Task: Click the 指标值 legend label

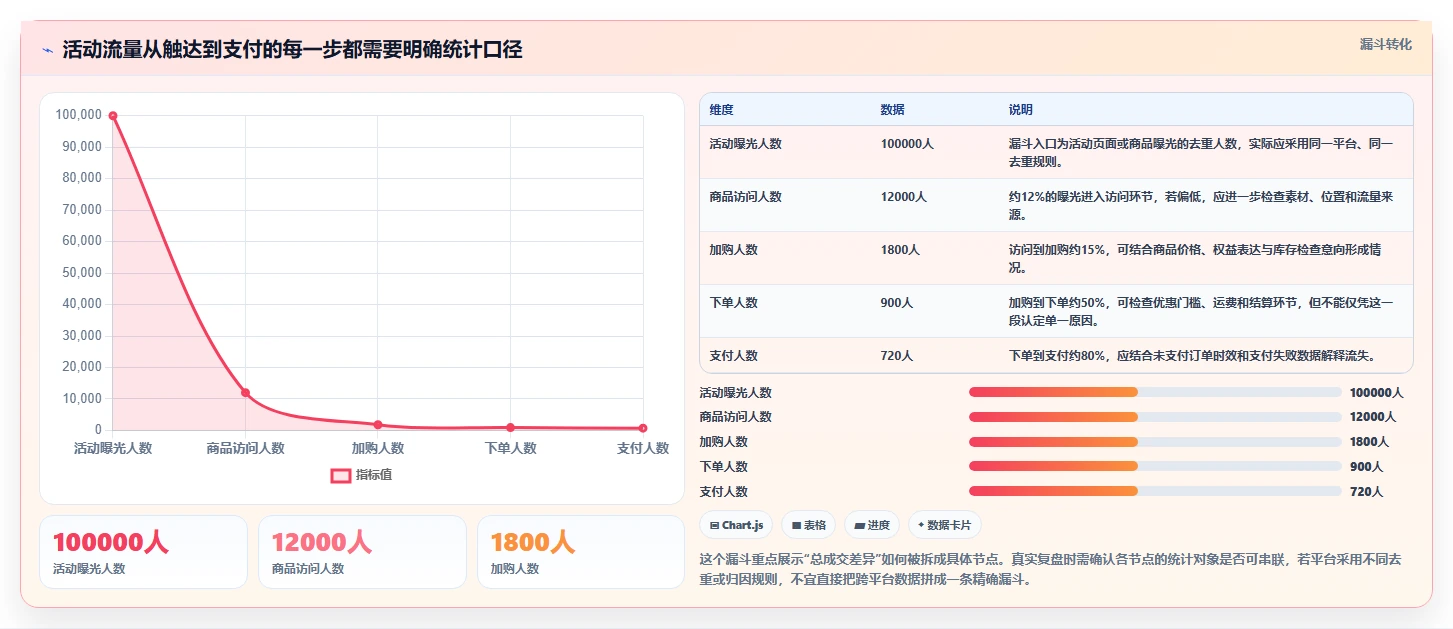Action: [x=374, y=475]
